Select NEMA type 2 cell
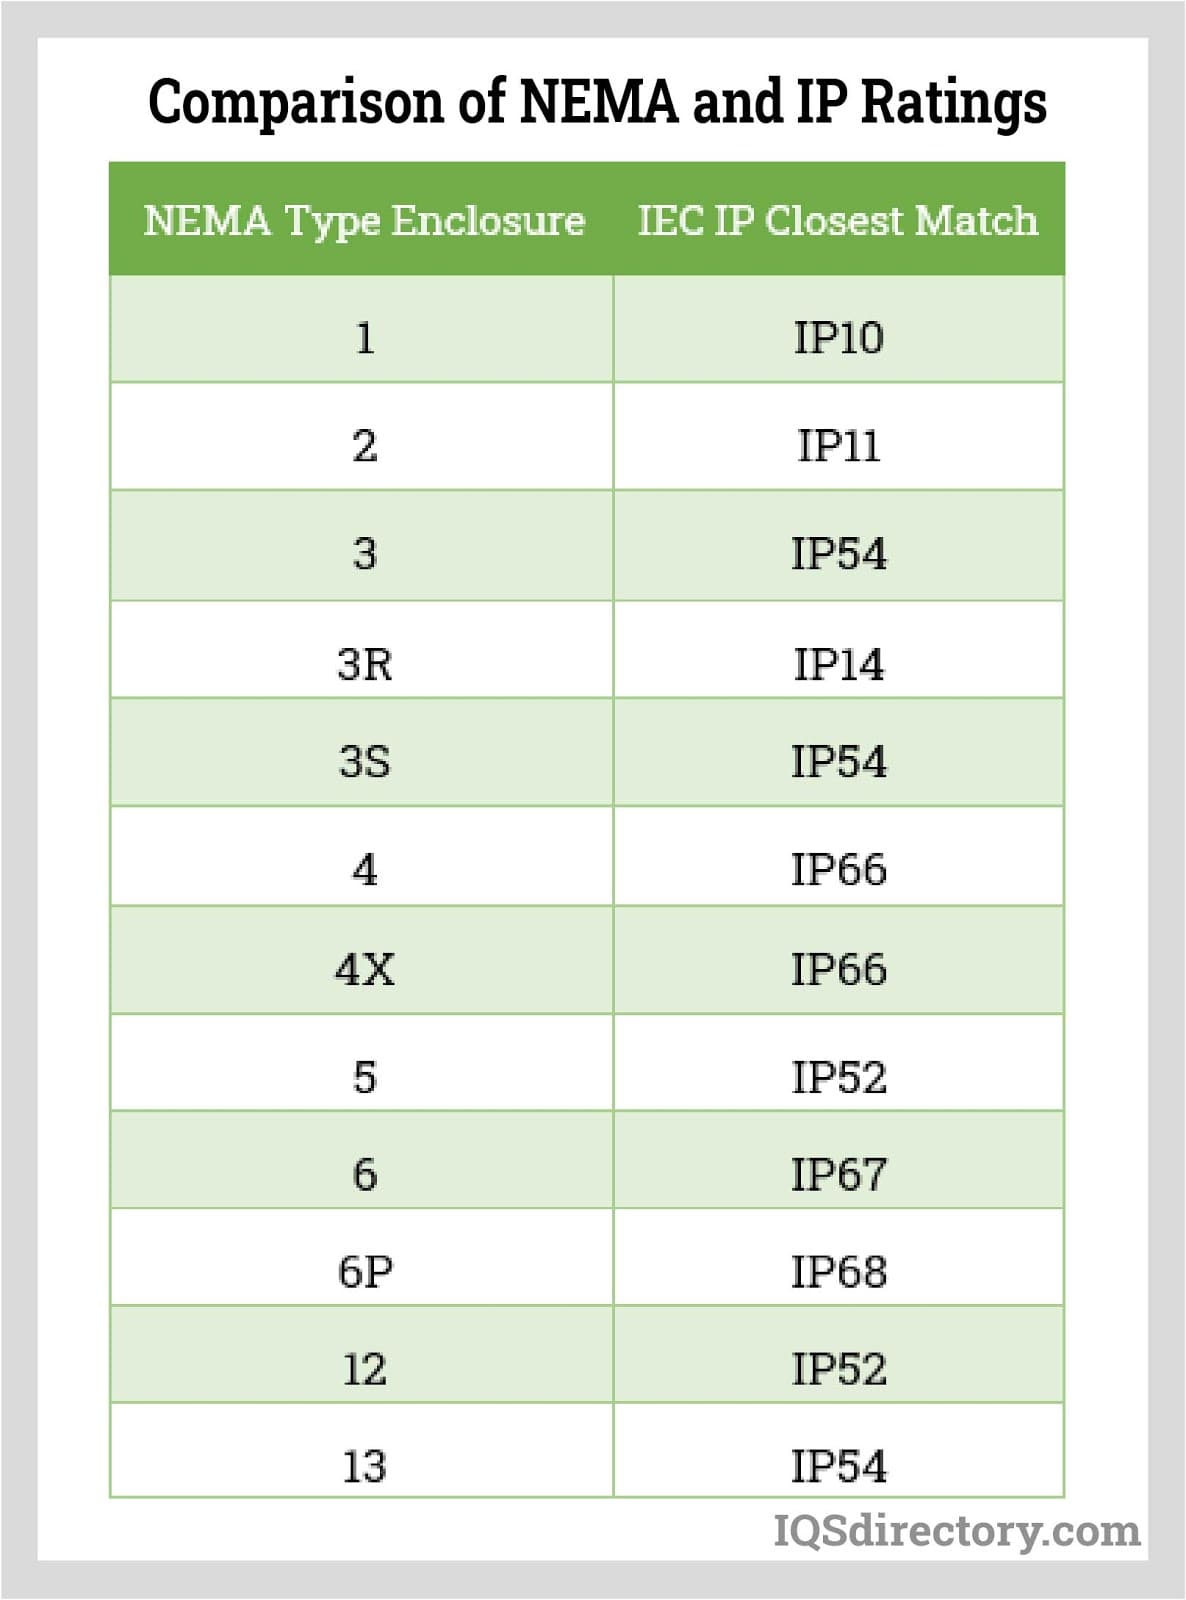Viewport: 1186px width, 1600px height. click(x=364, y=445)
